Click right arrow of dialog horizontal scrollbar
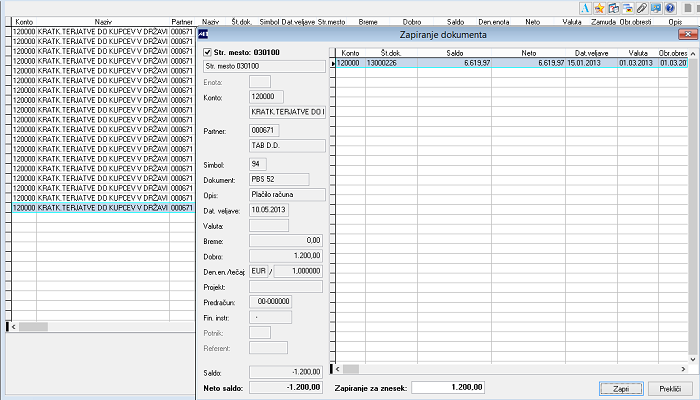 [683, 369]
